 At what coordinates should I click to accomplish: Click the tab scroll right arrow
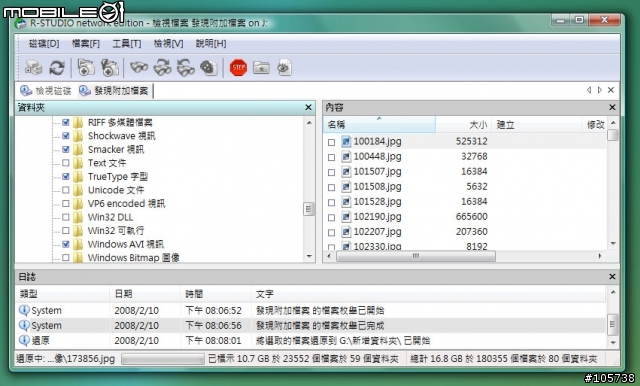click(600, 90)
